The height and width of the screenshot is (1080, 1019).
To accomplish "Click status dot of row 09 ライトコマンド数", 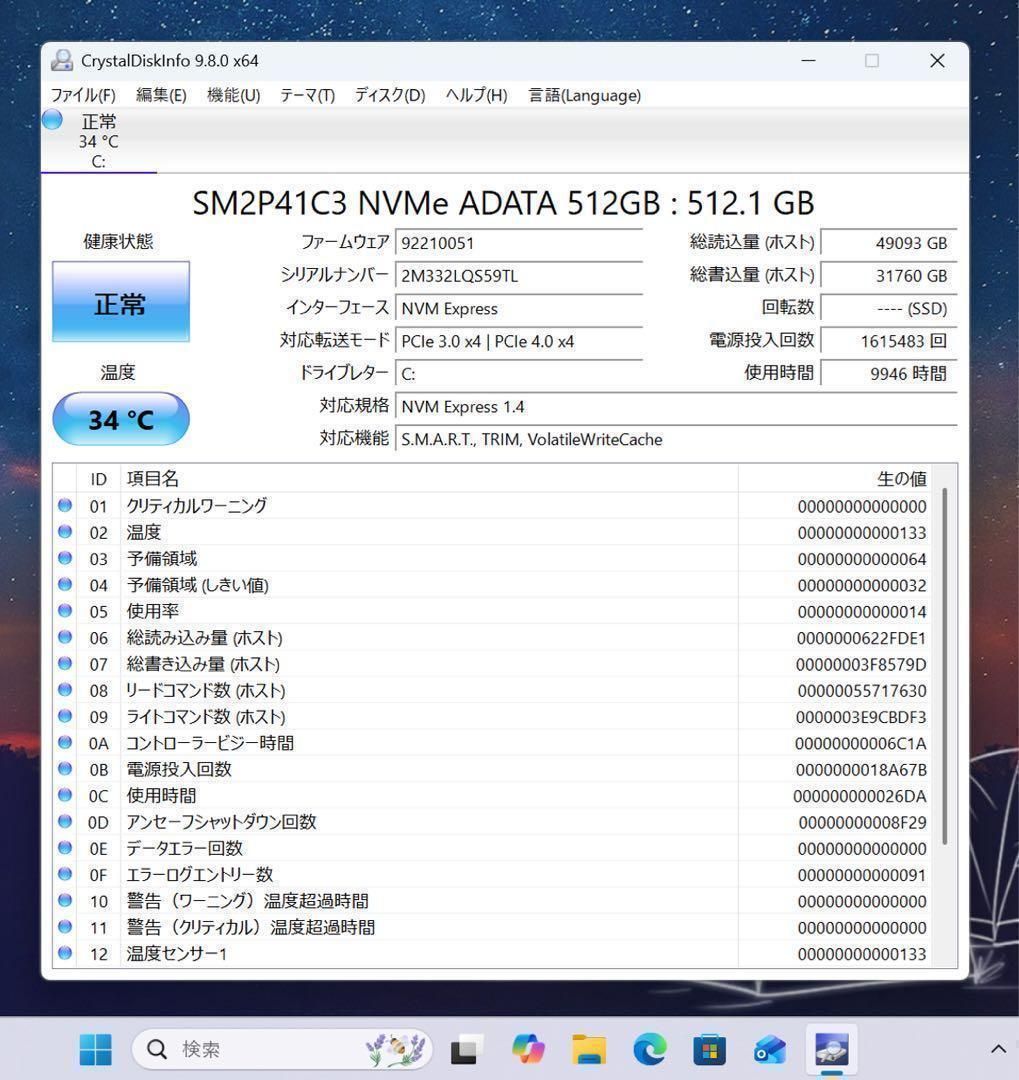I will (65, 716).
